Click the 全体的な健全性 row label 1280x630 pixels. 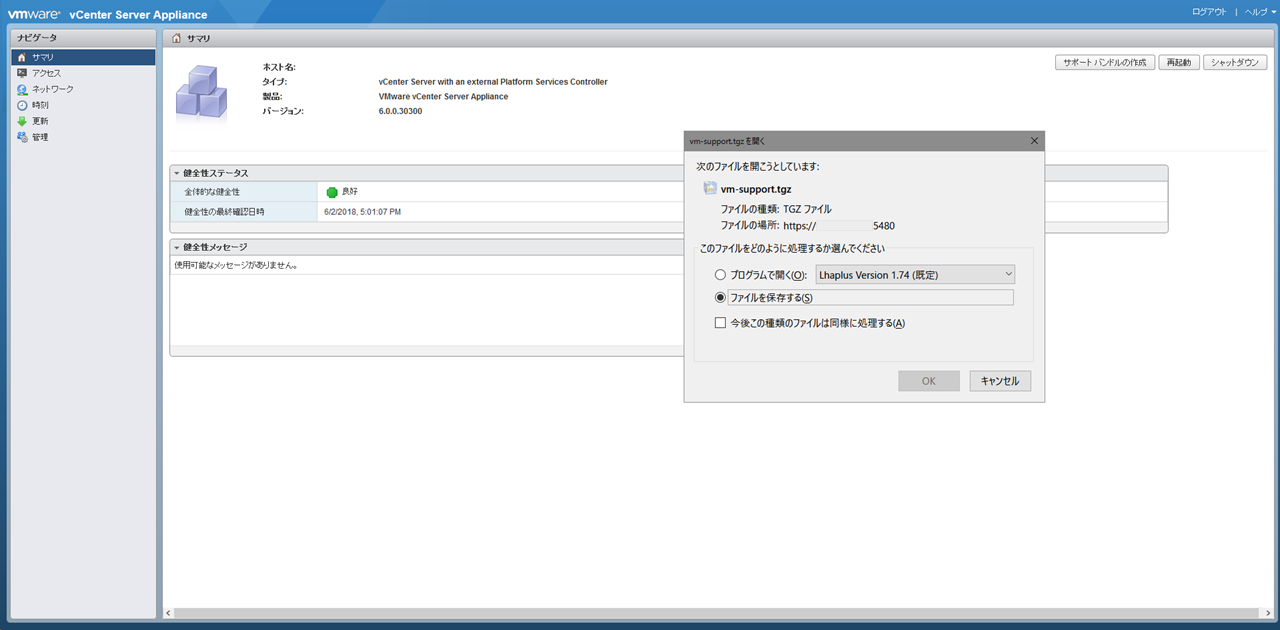tap(212, 191)
